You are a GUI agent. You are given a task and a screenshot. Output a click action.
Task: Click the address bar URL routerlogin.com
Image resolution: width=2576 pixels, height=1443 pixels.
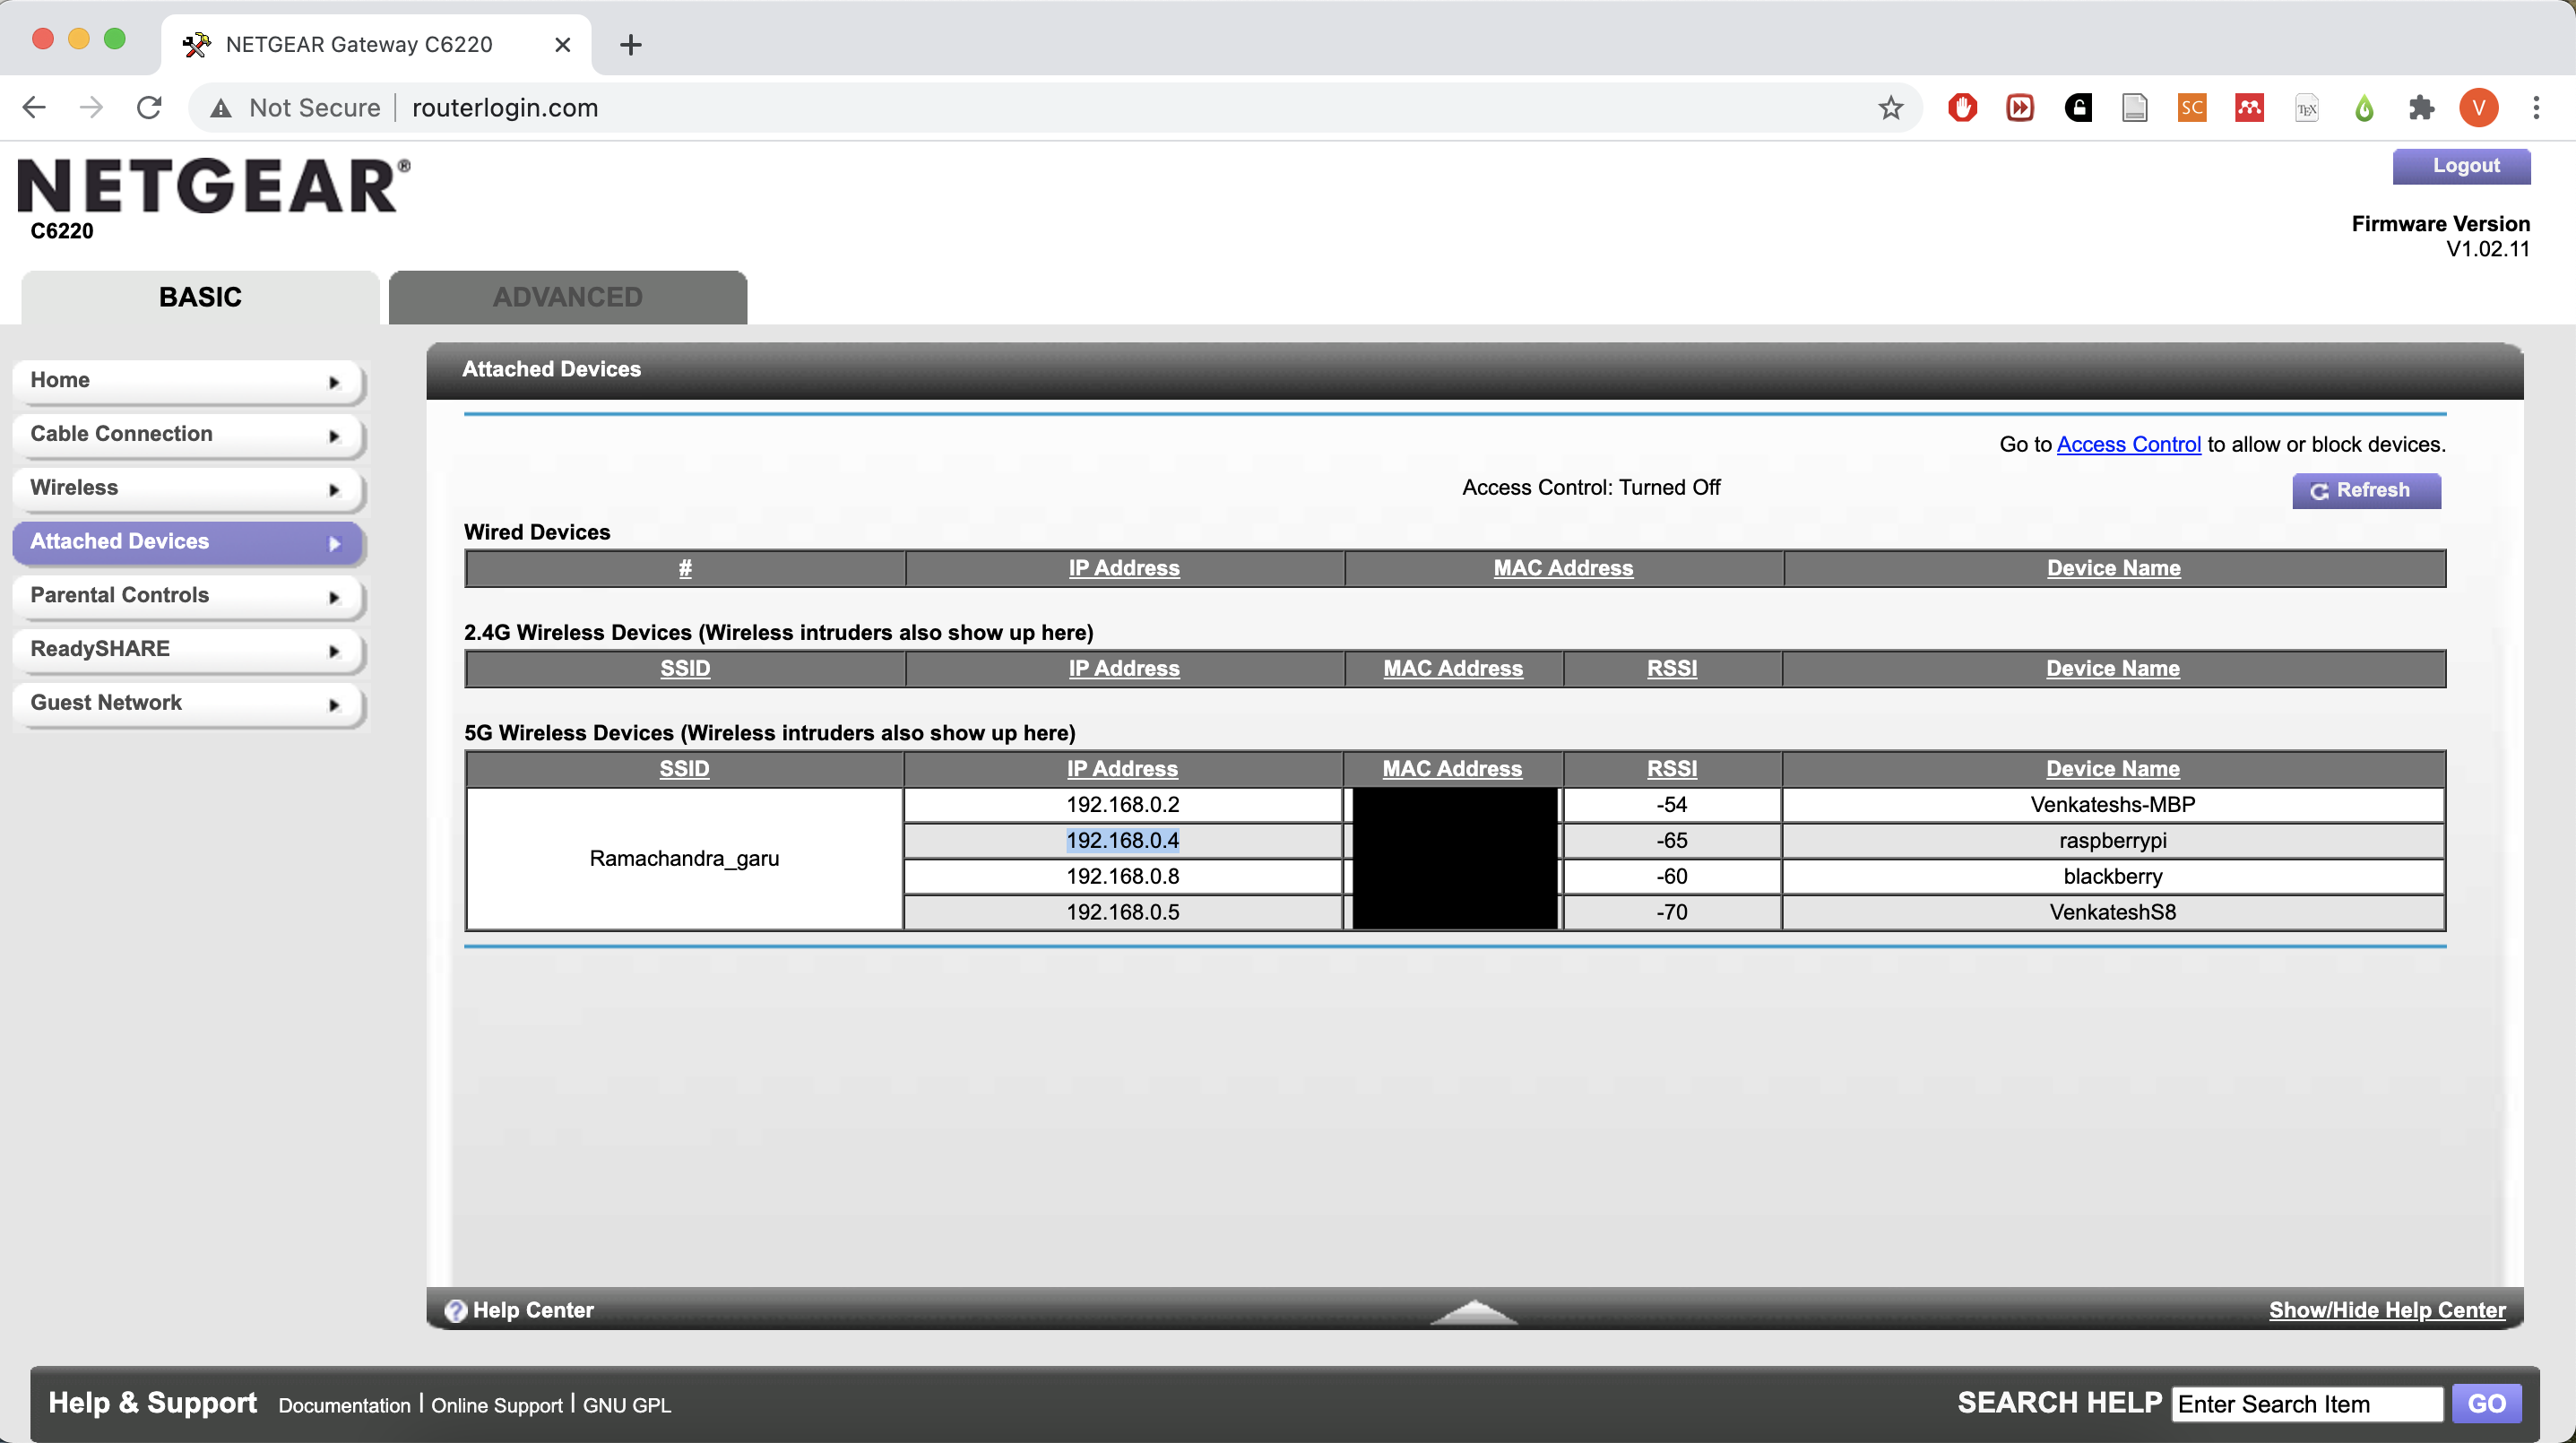pyautogui.click(x=505, y=108)
